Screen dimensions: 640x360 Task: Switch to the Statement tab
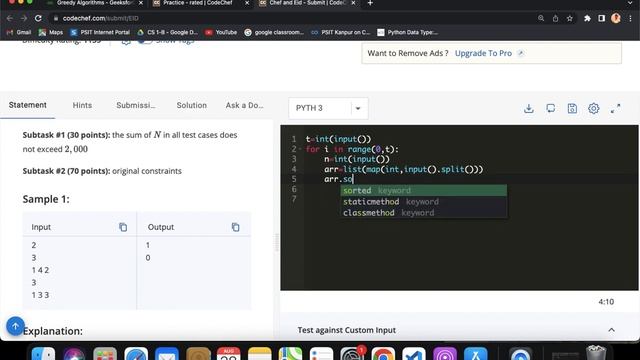28,105
